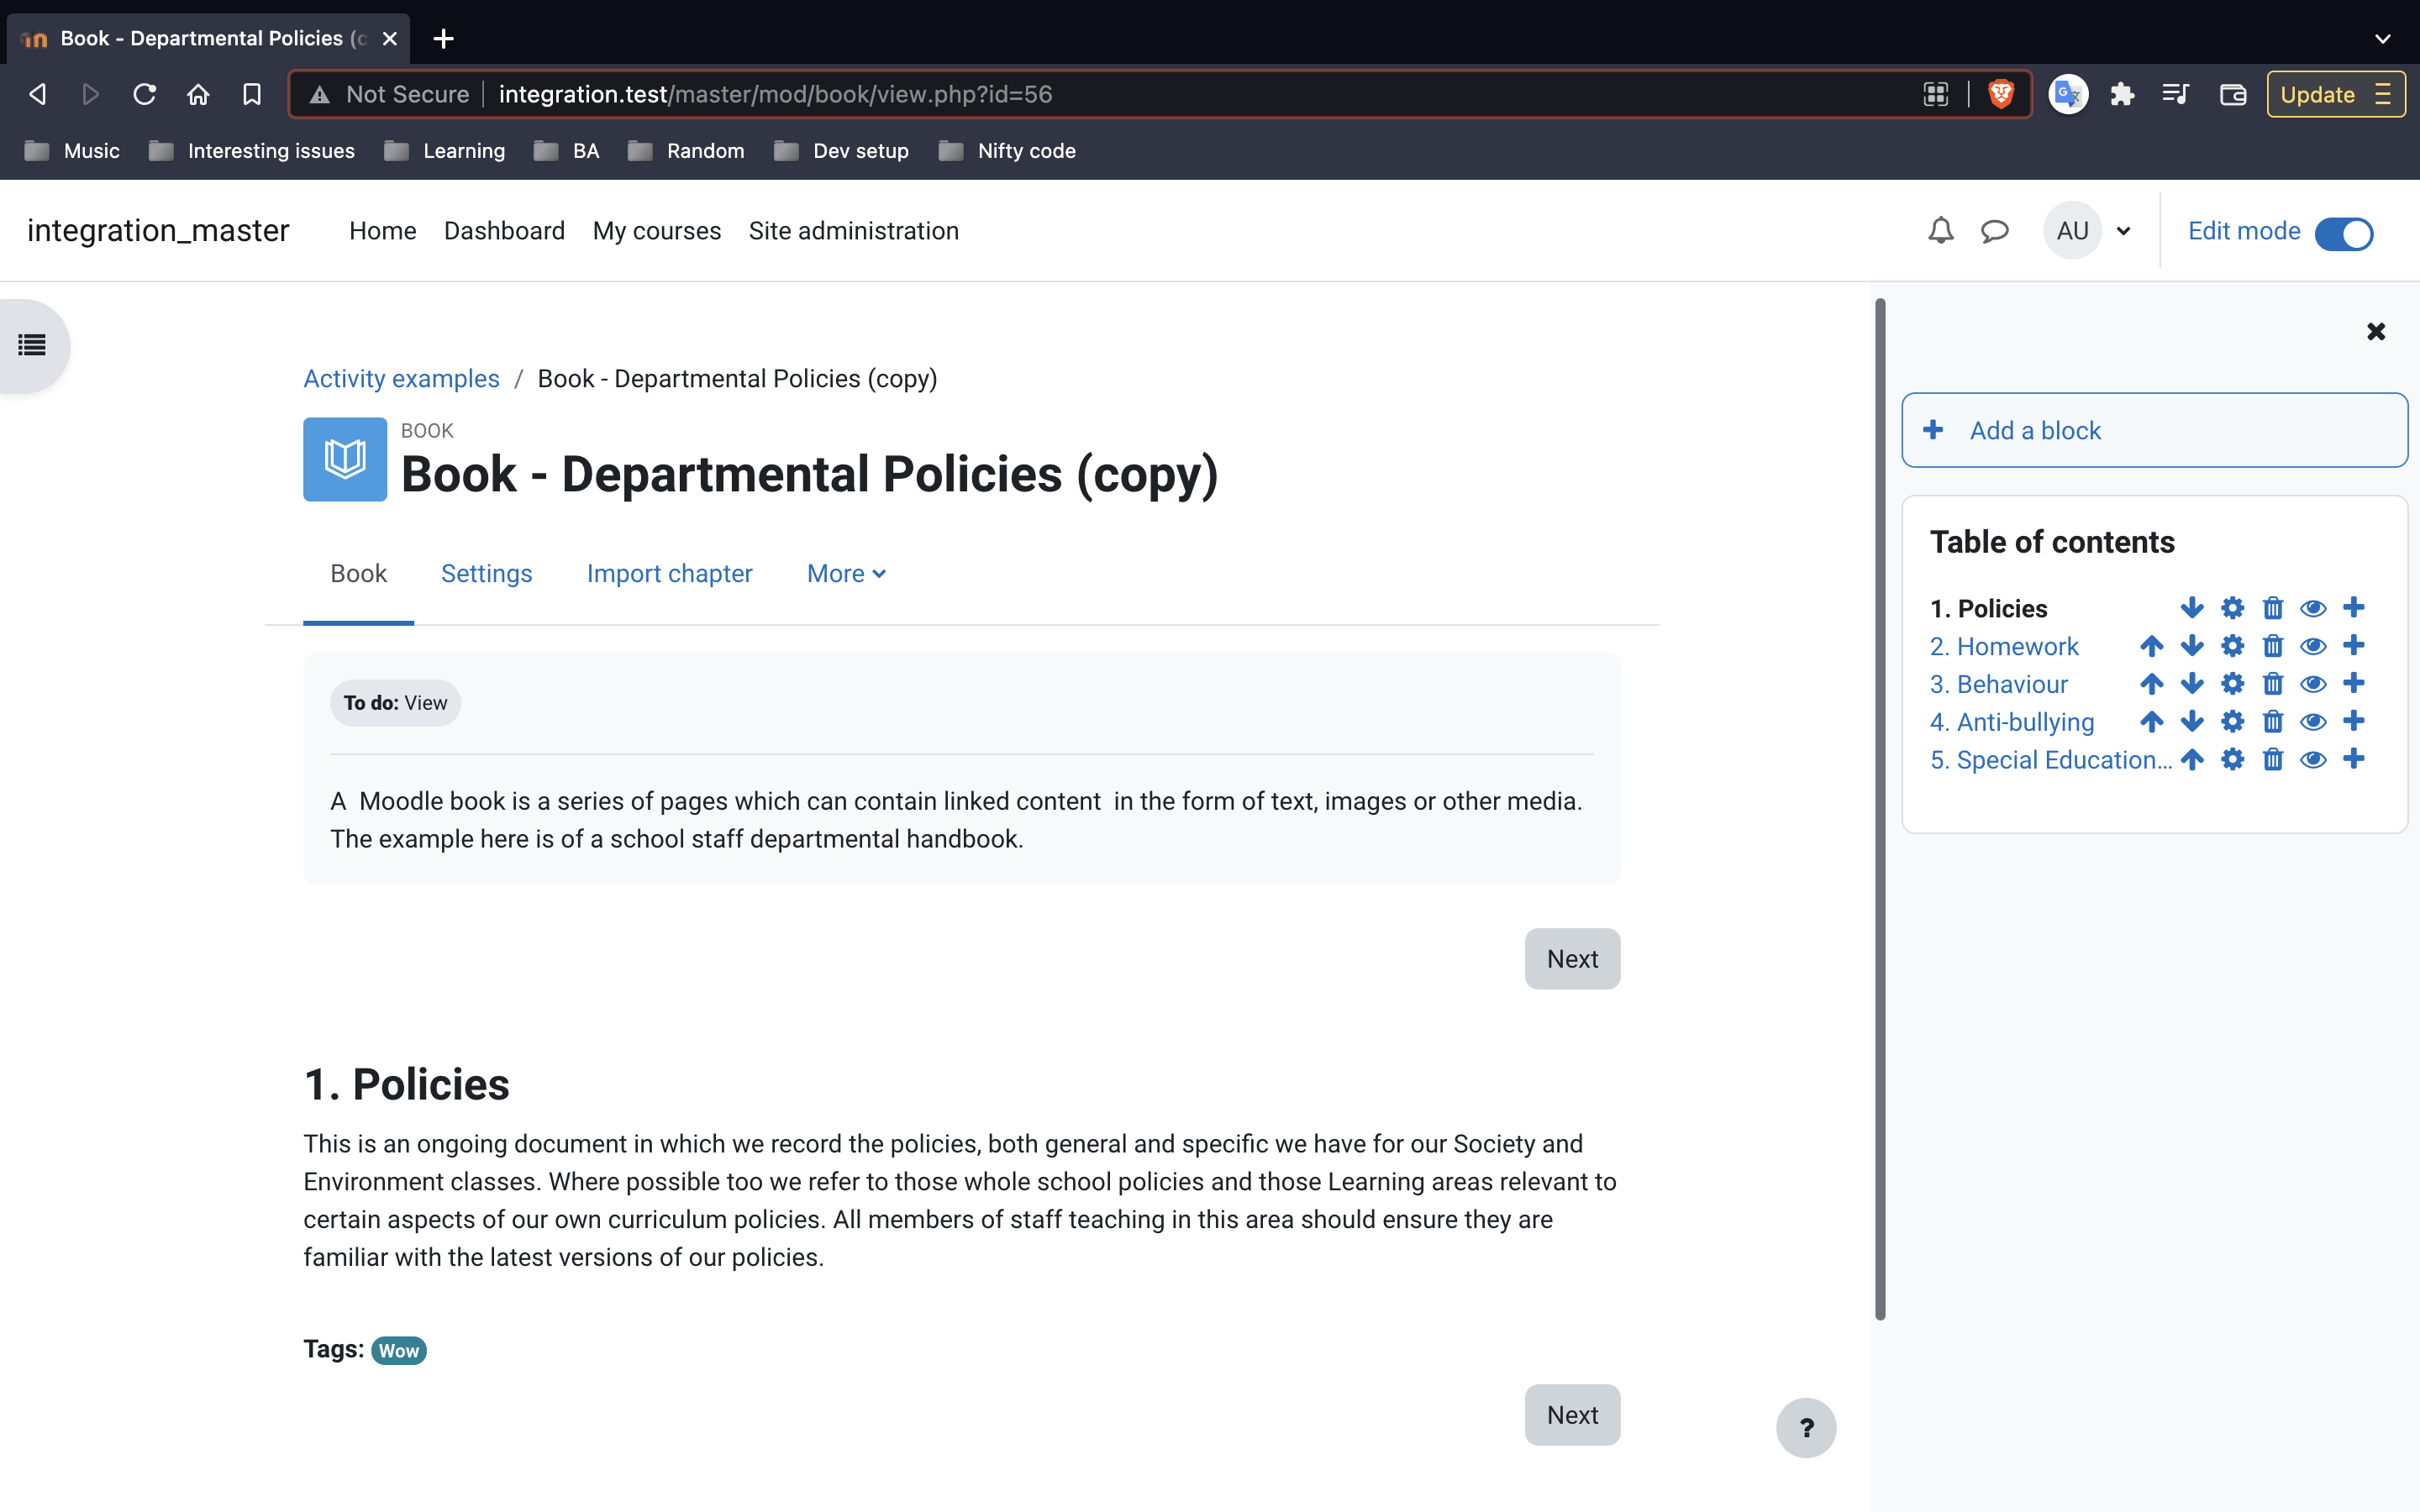Edit the Behaviour chapter settings
2420x1512 pixels.
click(2232, 684)
